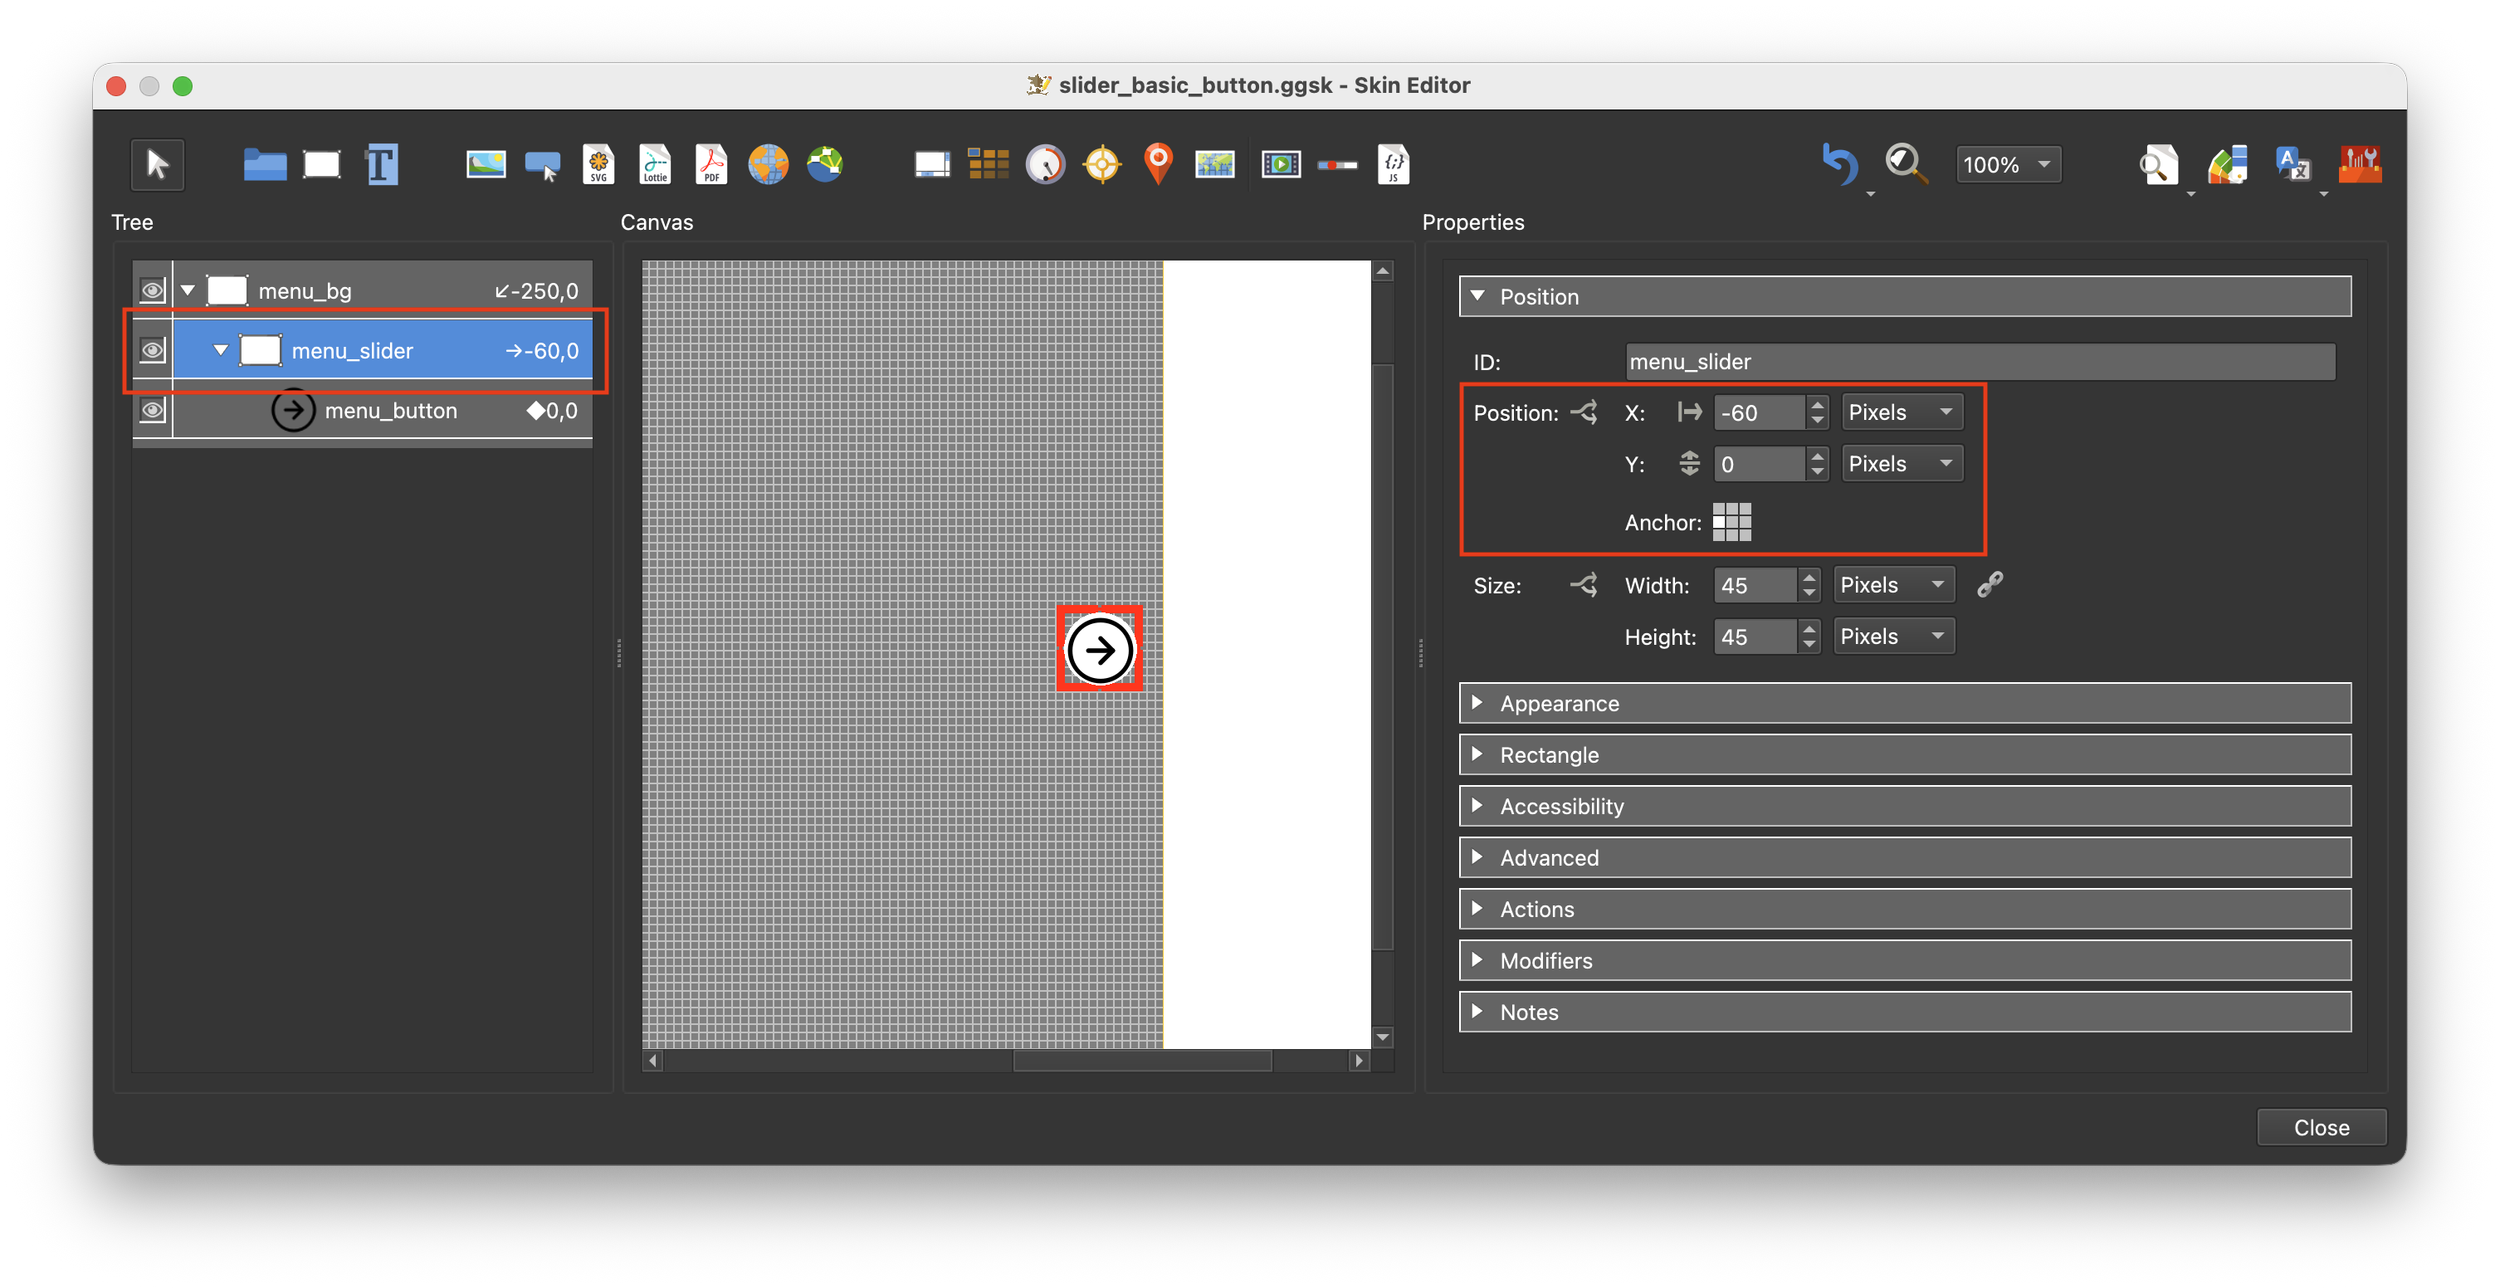2500x1288 pixels.
Task: Click the ID field containing menu_slider
Action: (1979, 362)
